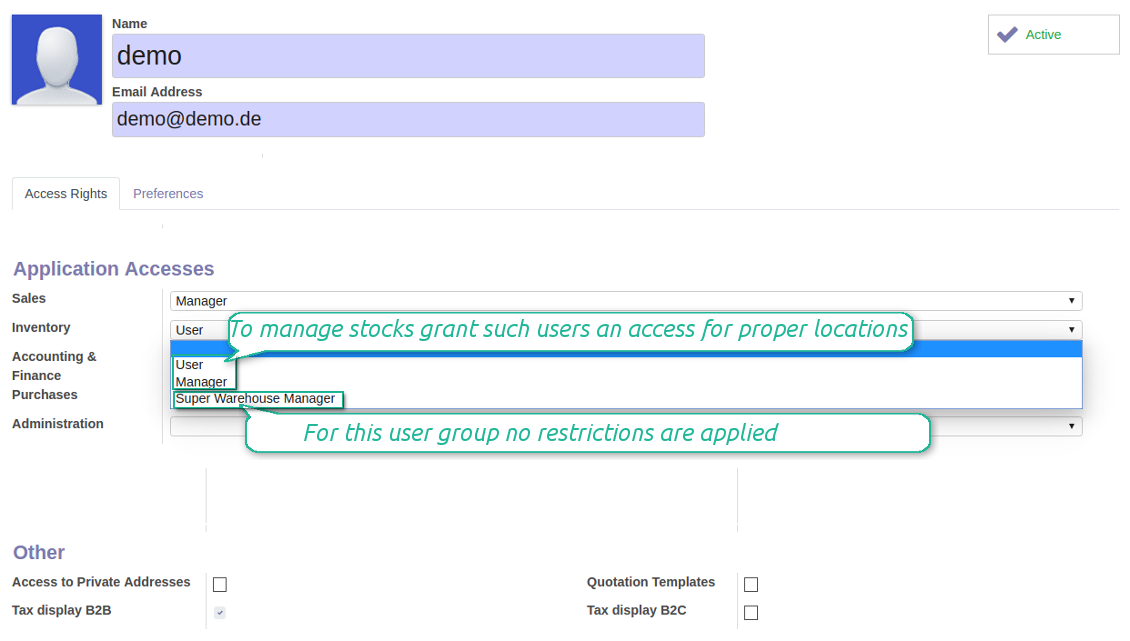Open the Sales access dropdown
This screenshot has height=641, width=1130.
pos(626,301)
